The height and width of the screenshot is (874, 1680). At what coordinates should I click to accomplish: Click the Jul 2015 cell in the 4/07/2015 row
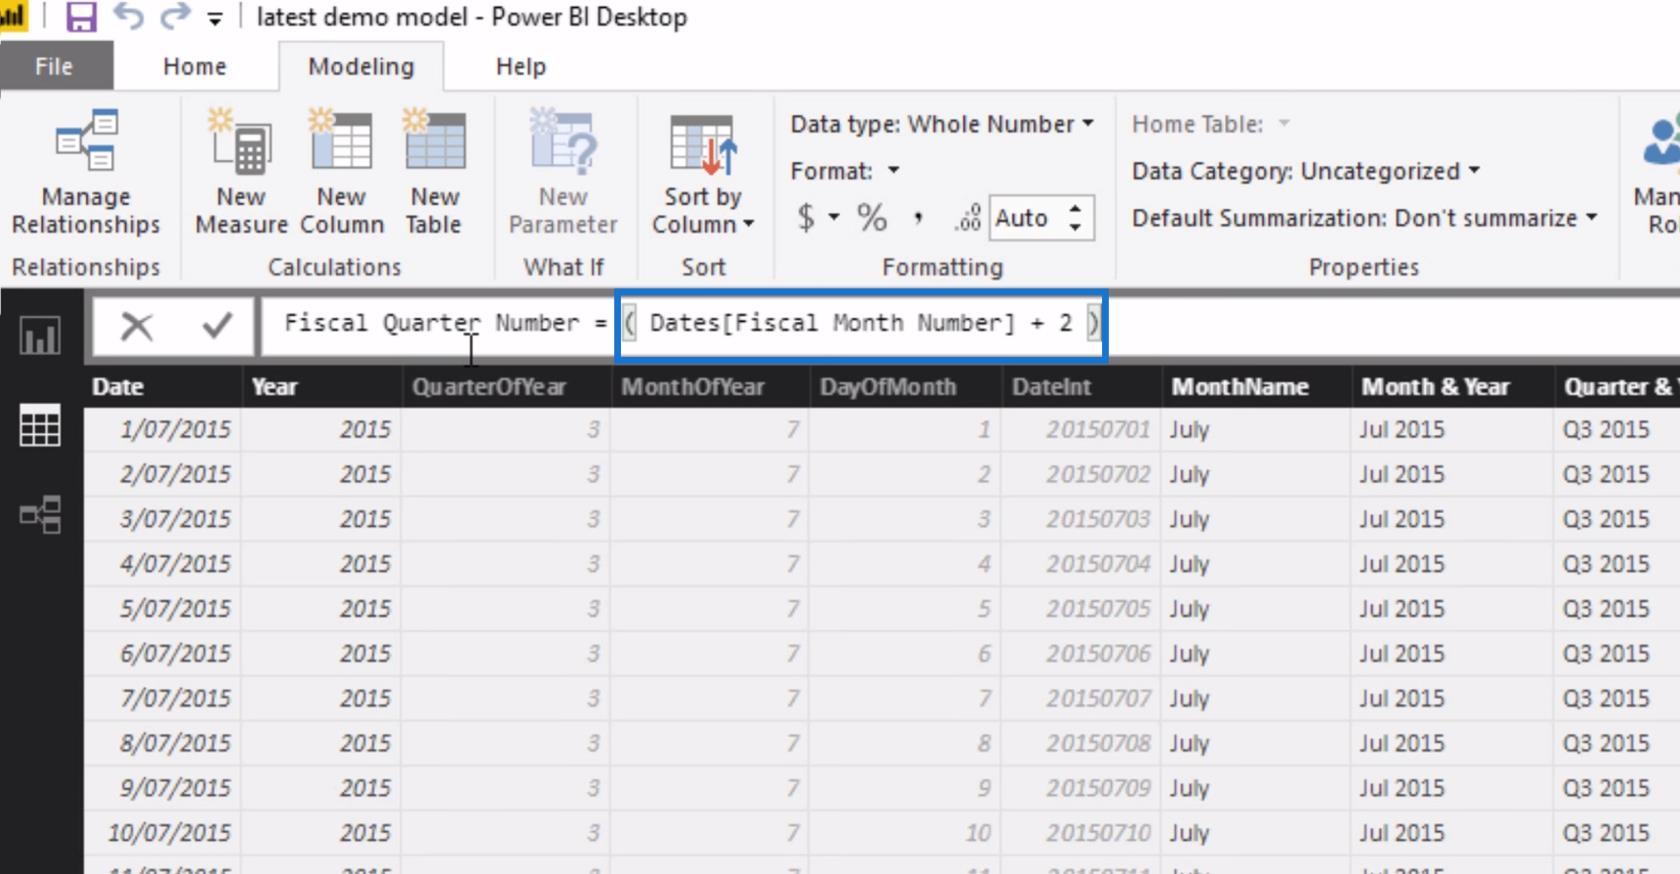(x=1452, y=564)
